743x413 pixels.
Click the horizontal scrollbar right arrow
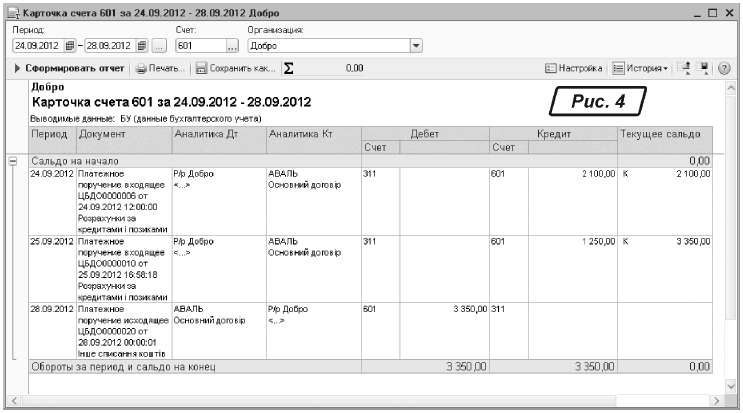(713, 401)
